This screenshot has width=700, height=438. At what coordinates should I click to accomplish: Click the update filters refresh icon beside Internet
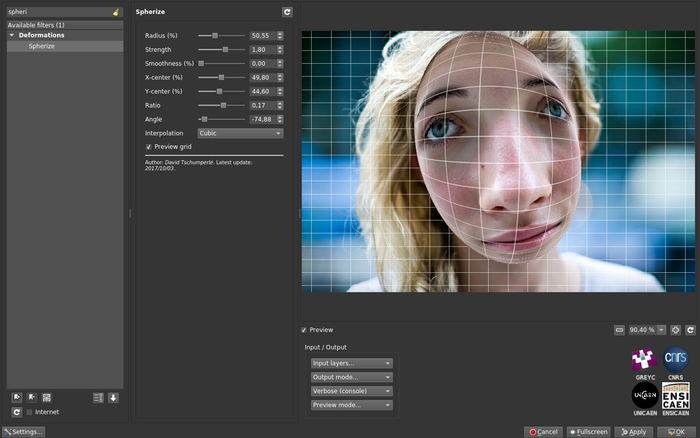pos(17,412)
